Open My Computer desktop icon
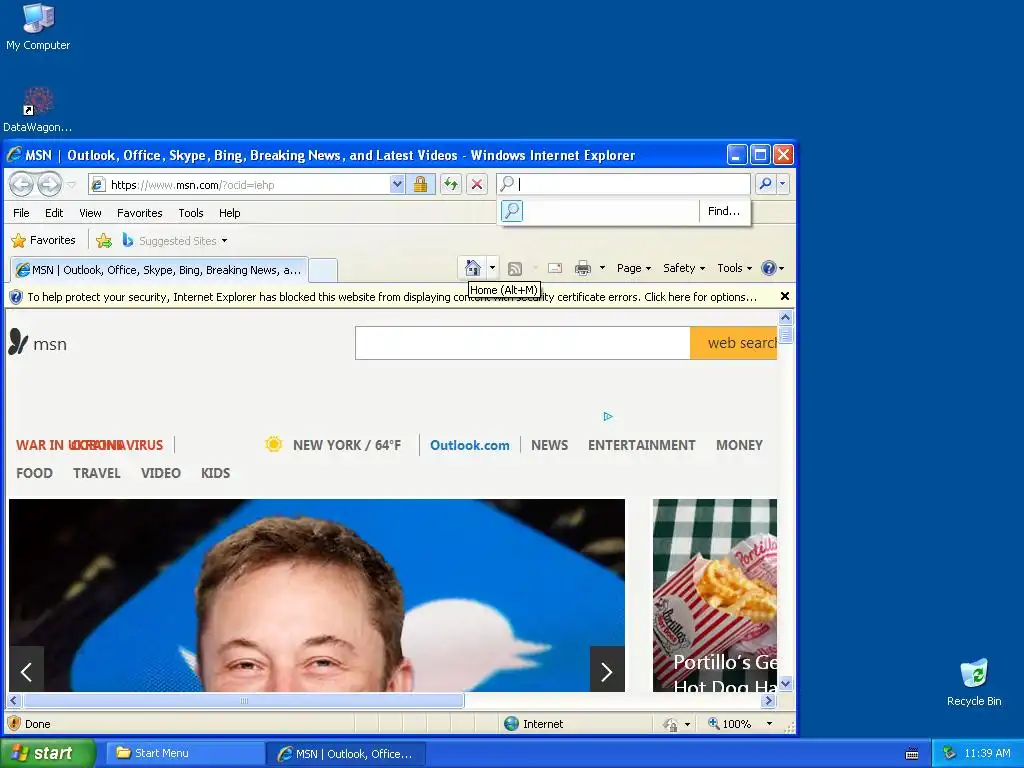1024x768 pixels. coord(38,27)
